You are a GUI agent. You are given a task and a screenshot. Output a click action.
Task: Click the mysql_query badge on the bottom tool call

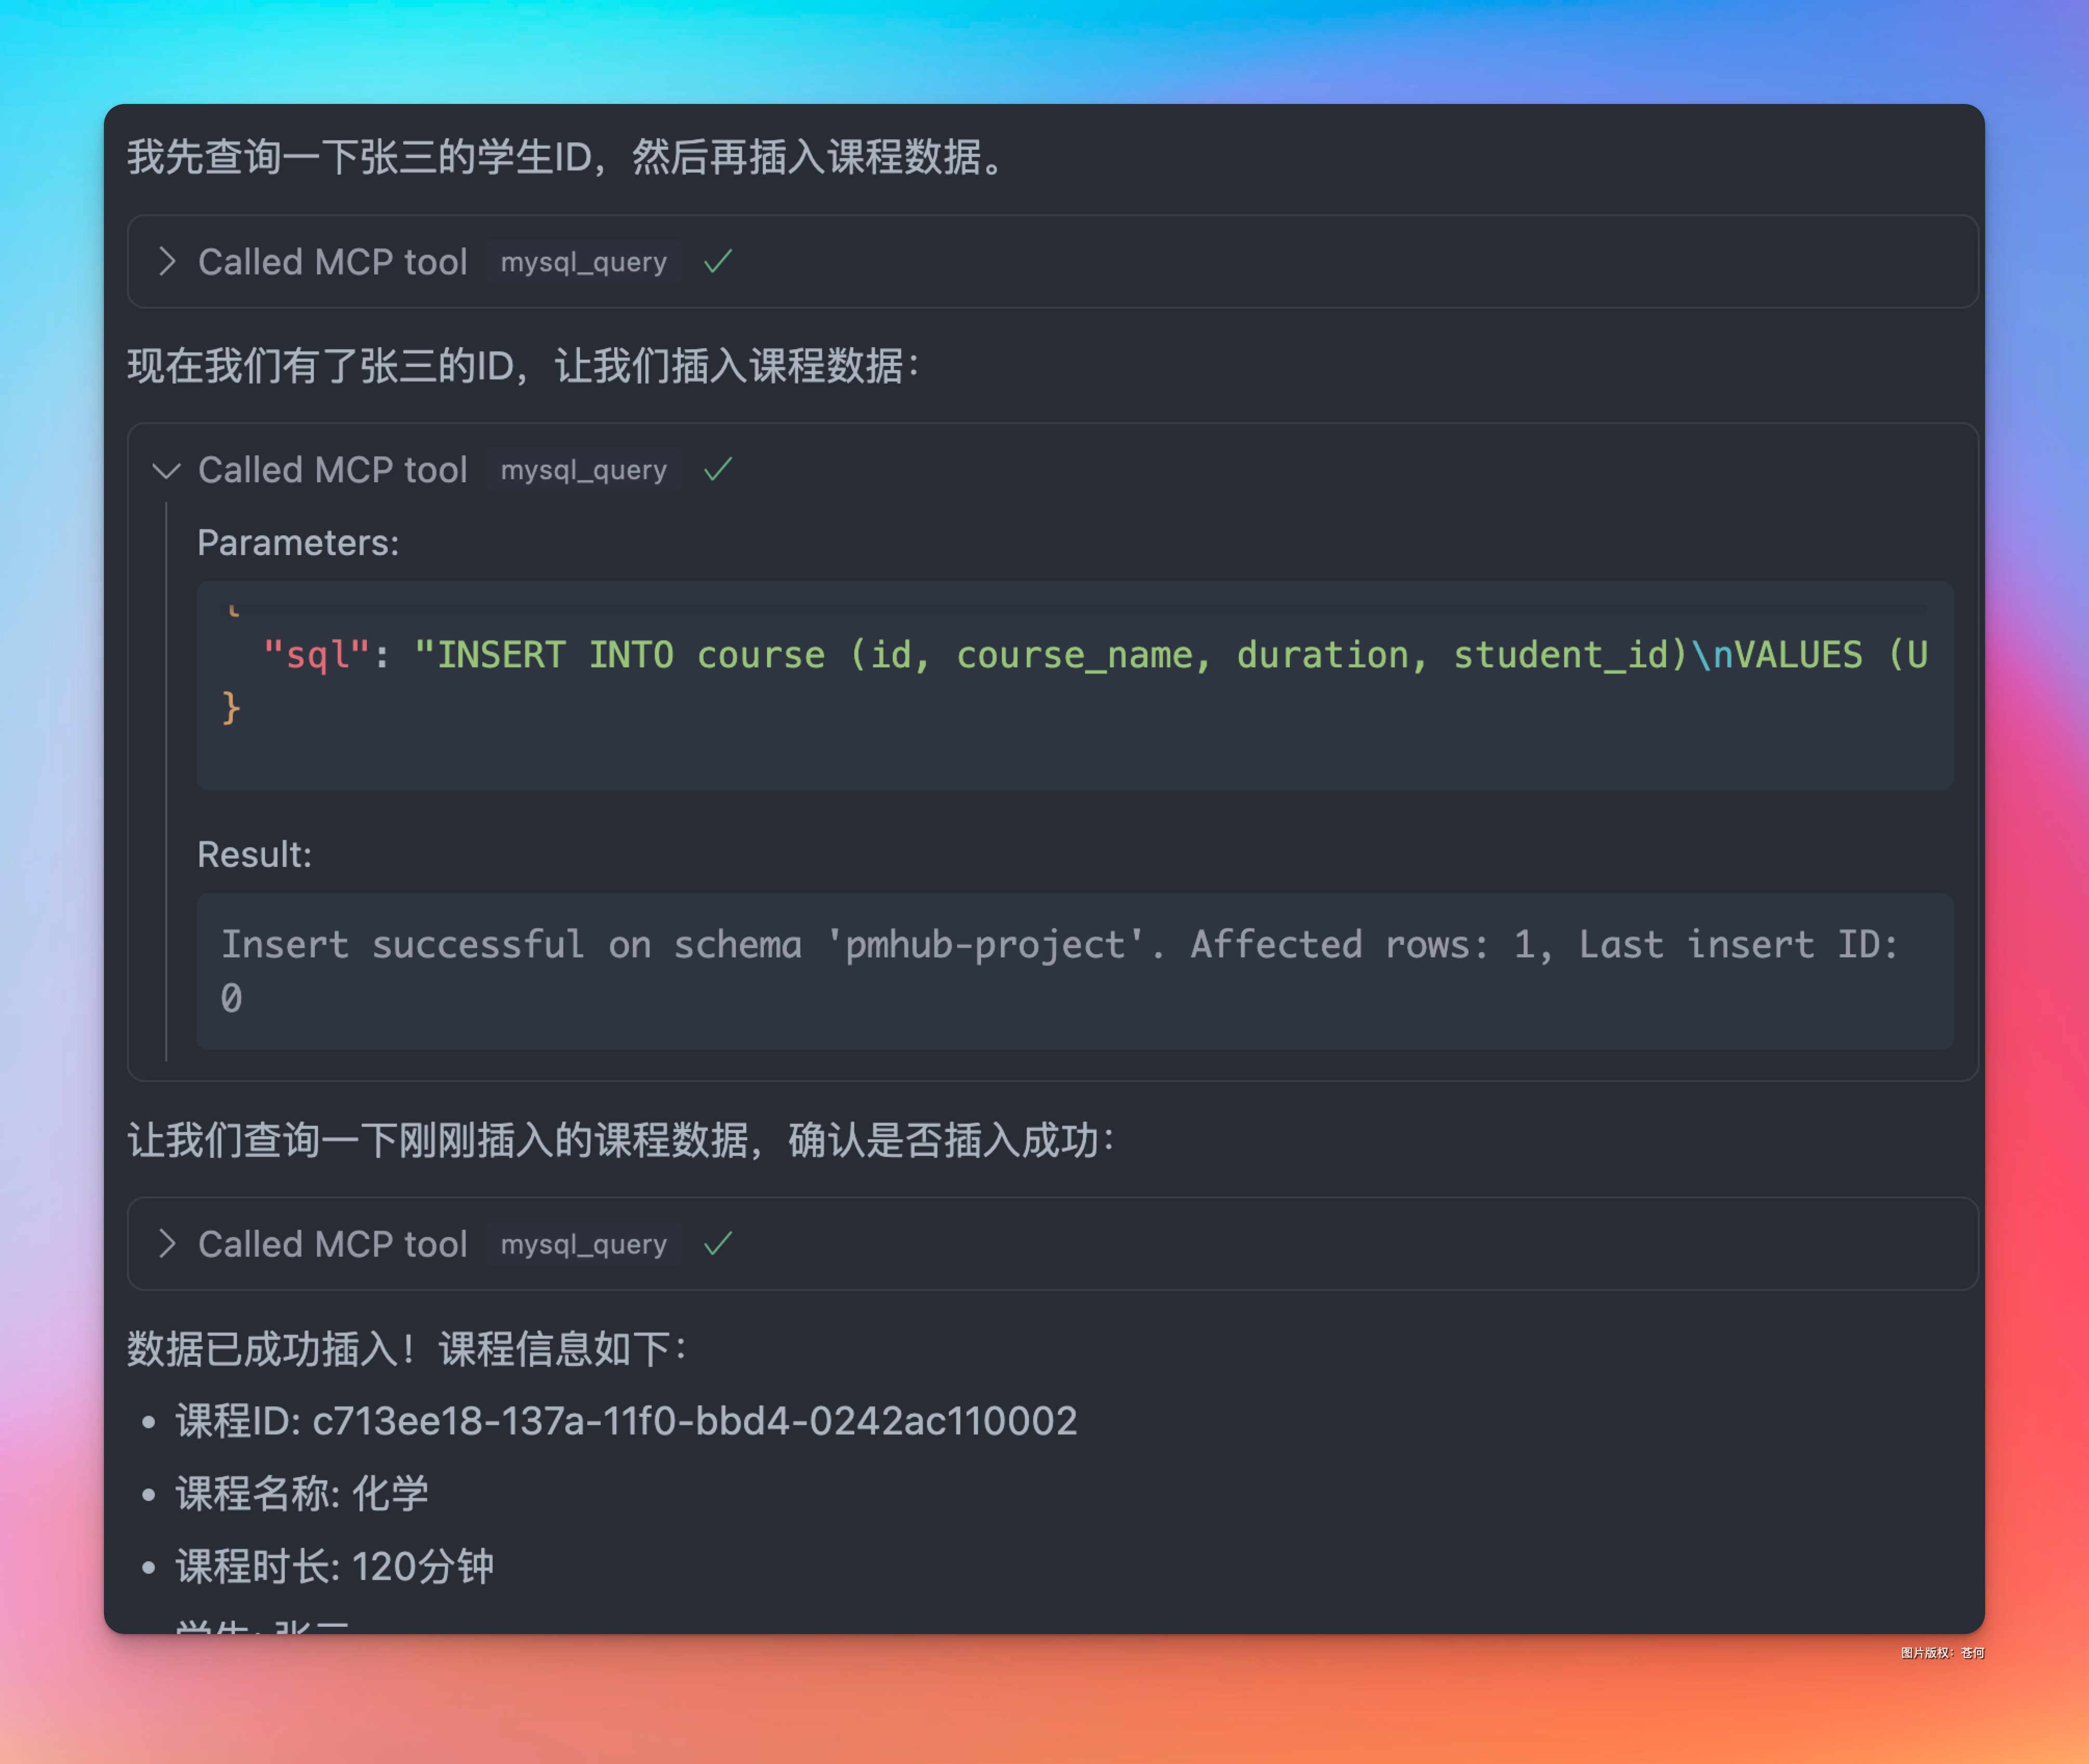click(x=583, y=1244)
